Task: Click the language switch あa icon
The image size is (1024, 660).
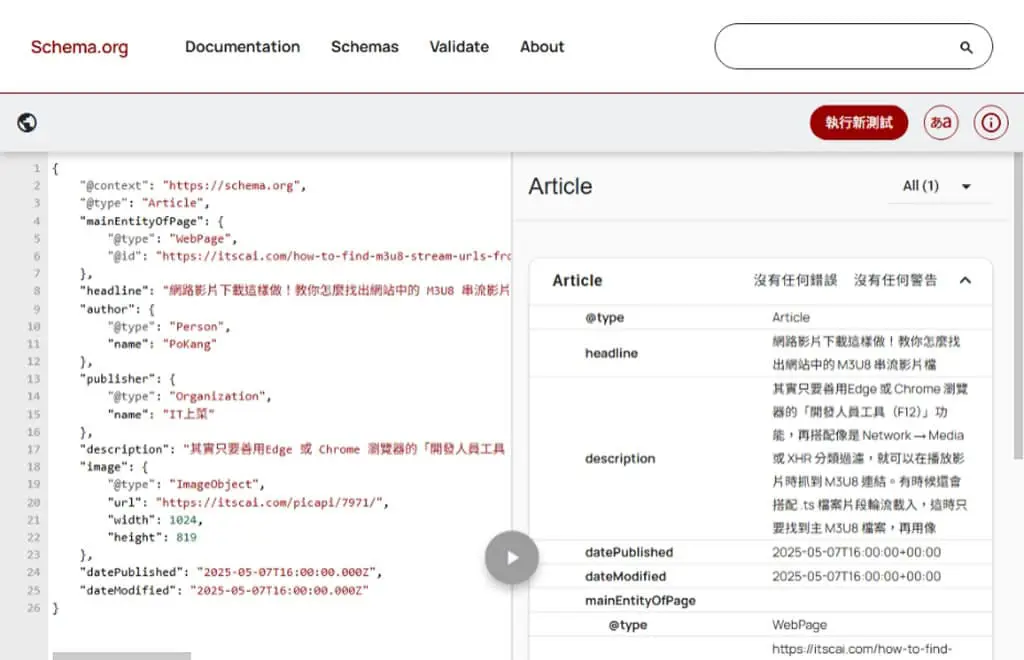Action: pyautogui.click(x=941, y=123)
